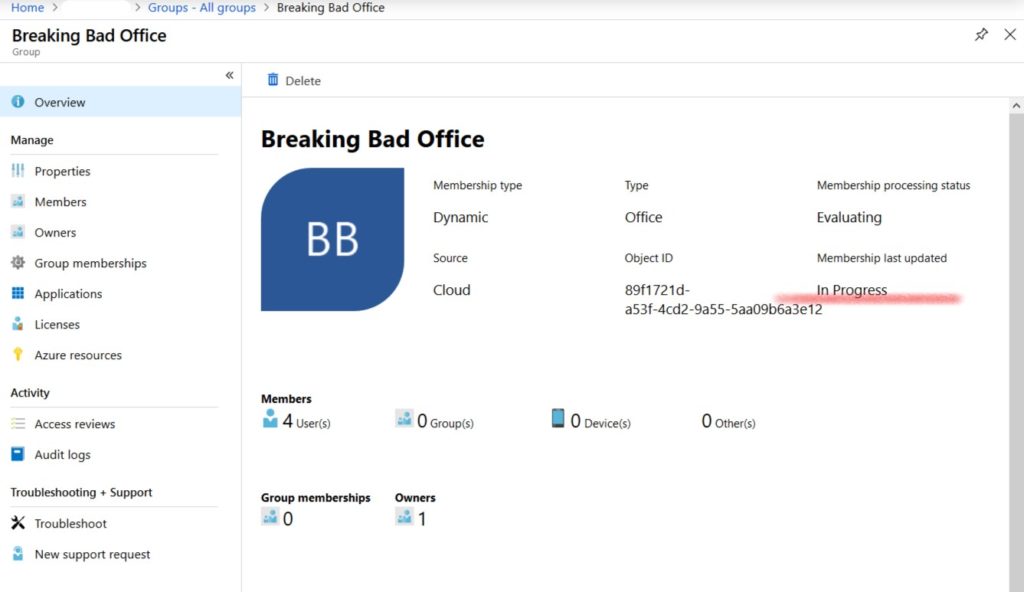Open the Owners count of 1
The image size is (1024, 592).
click(422, 519)
